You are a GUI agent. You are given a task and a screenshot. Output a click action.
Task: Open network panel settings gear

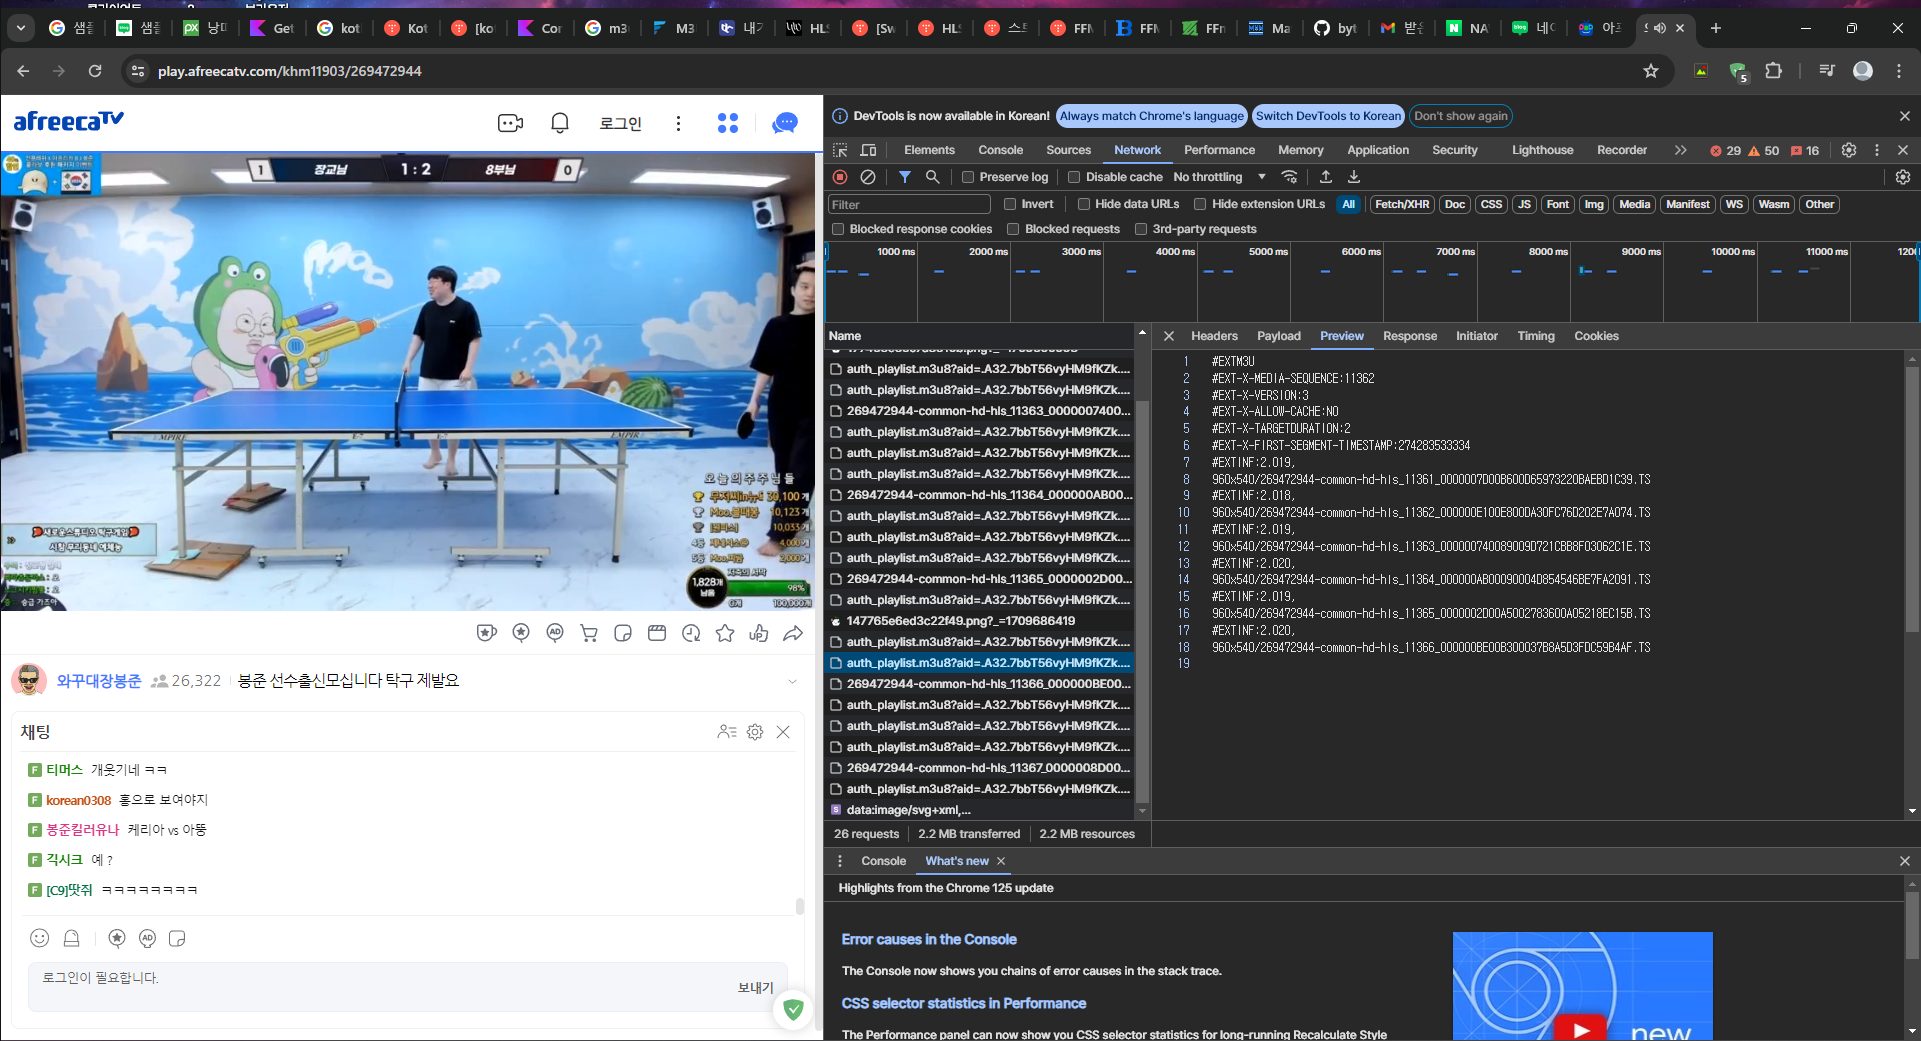click(1903, 177)
